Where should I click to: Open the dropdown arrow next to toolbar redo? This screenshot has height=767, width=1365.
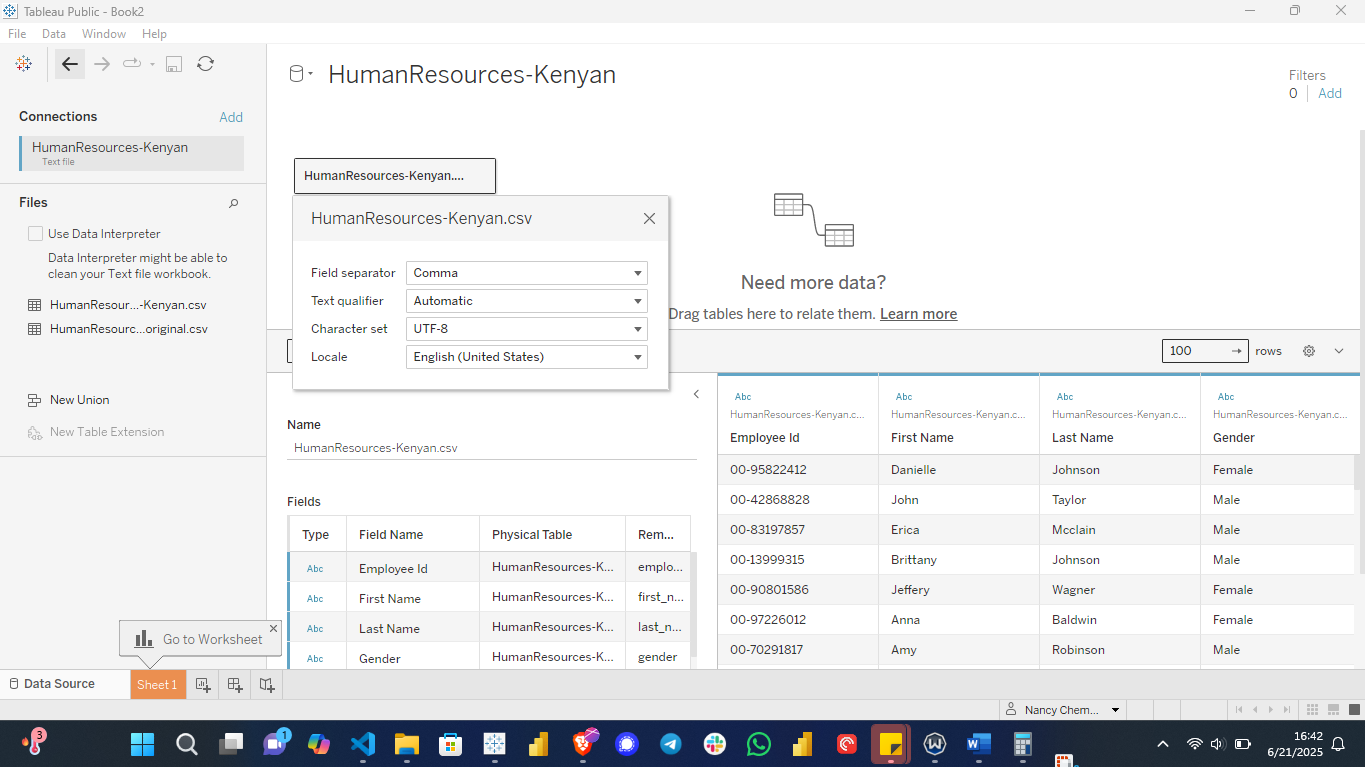152,64
